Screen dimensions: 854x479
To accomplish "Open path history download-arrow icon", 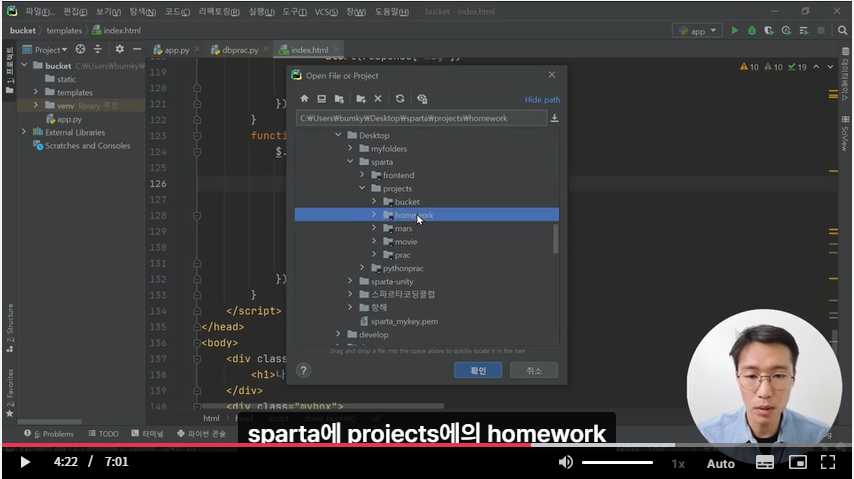I will pyautogui.click(x=554, y=118).
